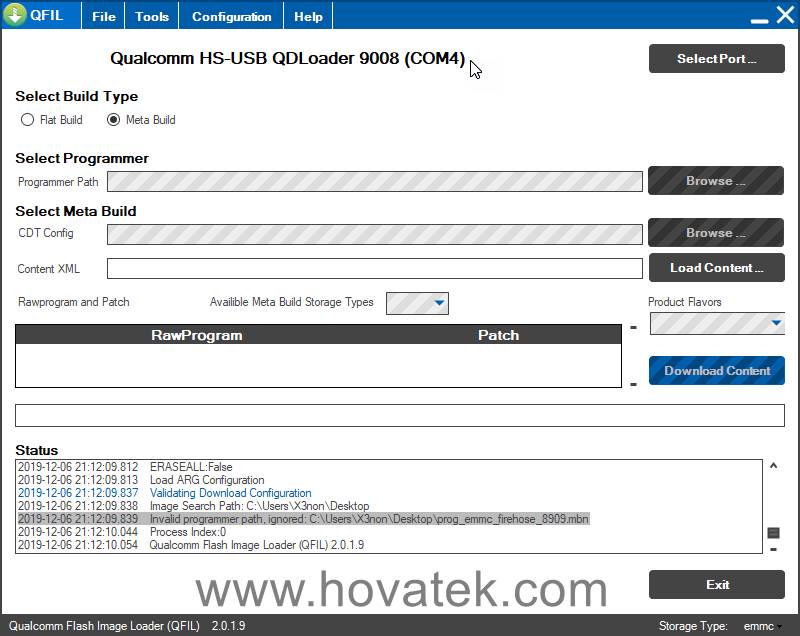
Task: Open the Help menu
Action: (308, 16)
